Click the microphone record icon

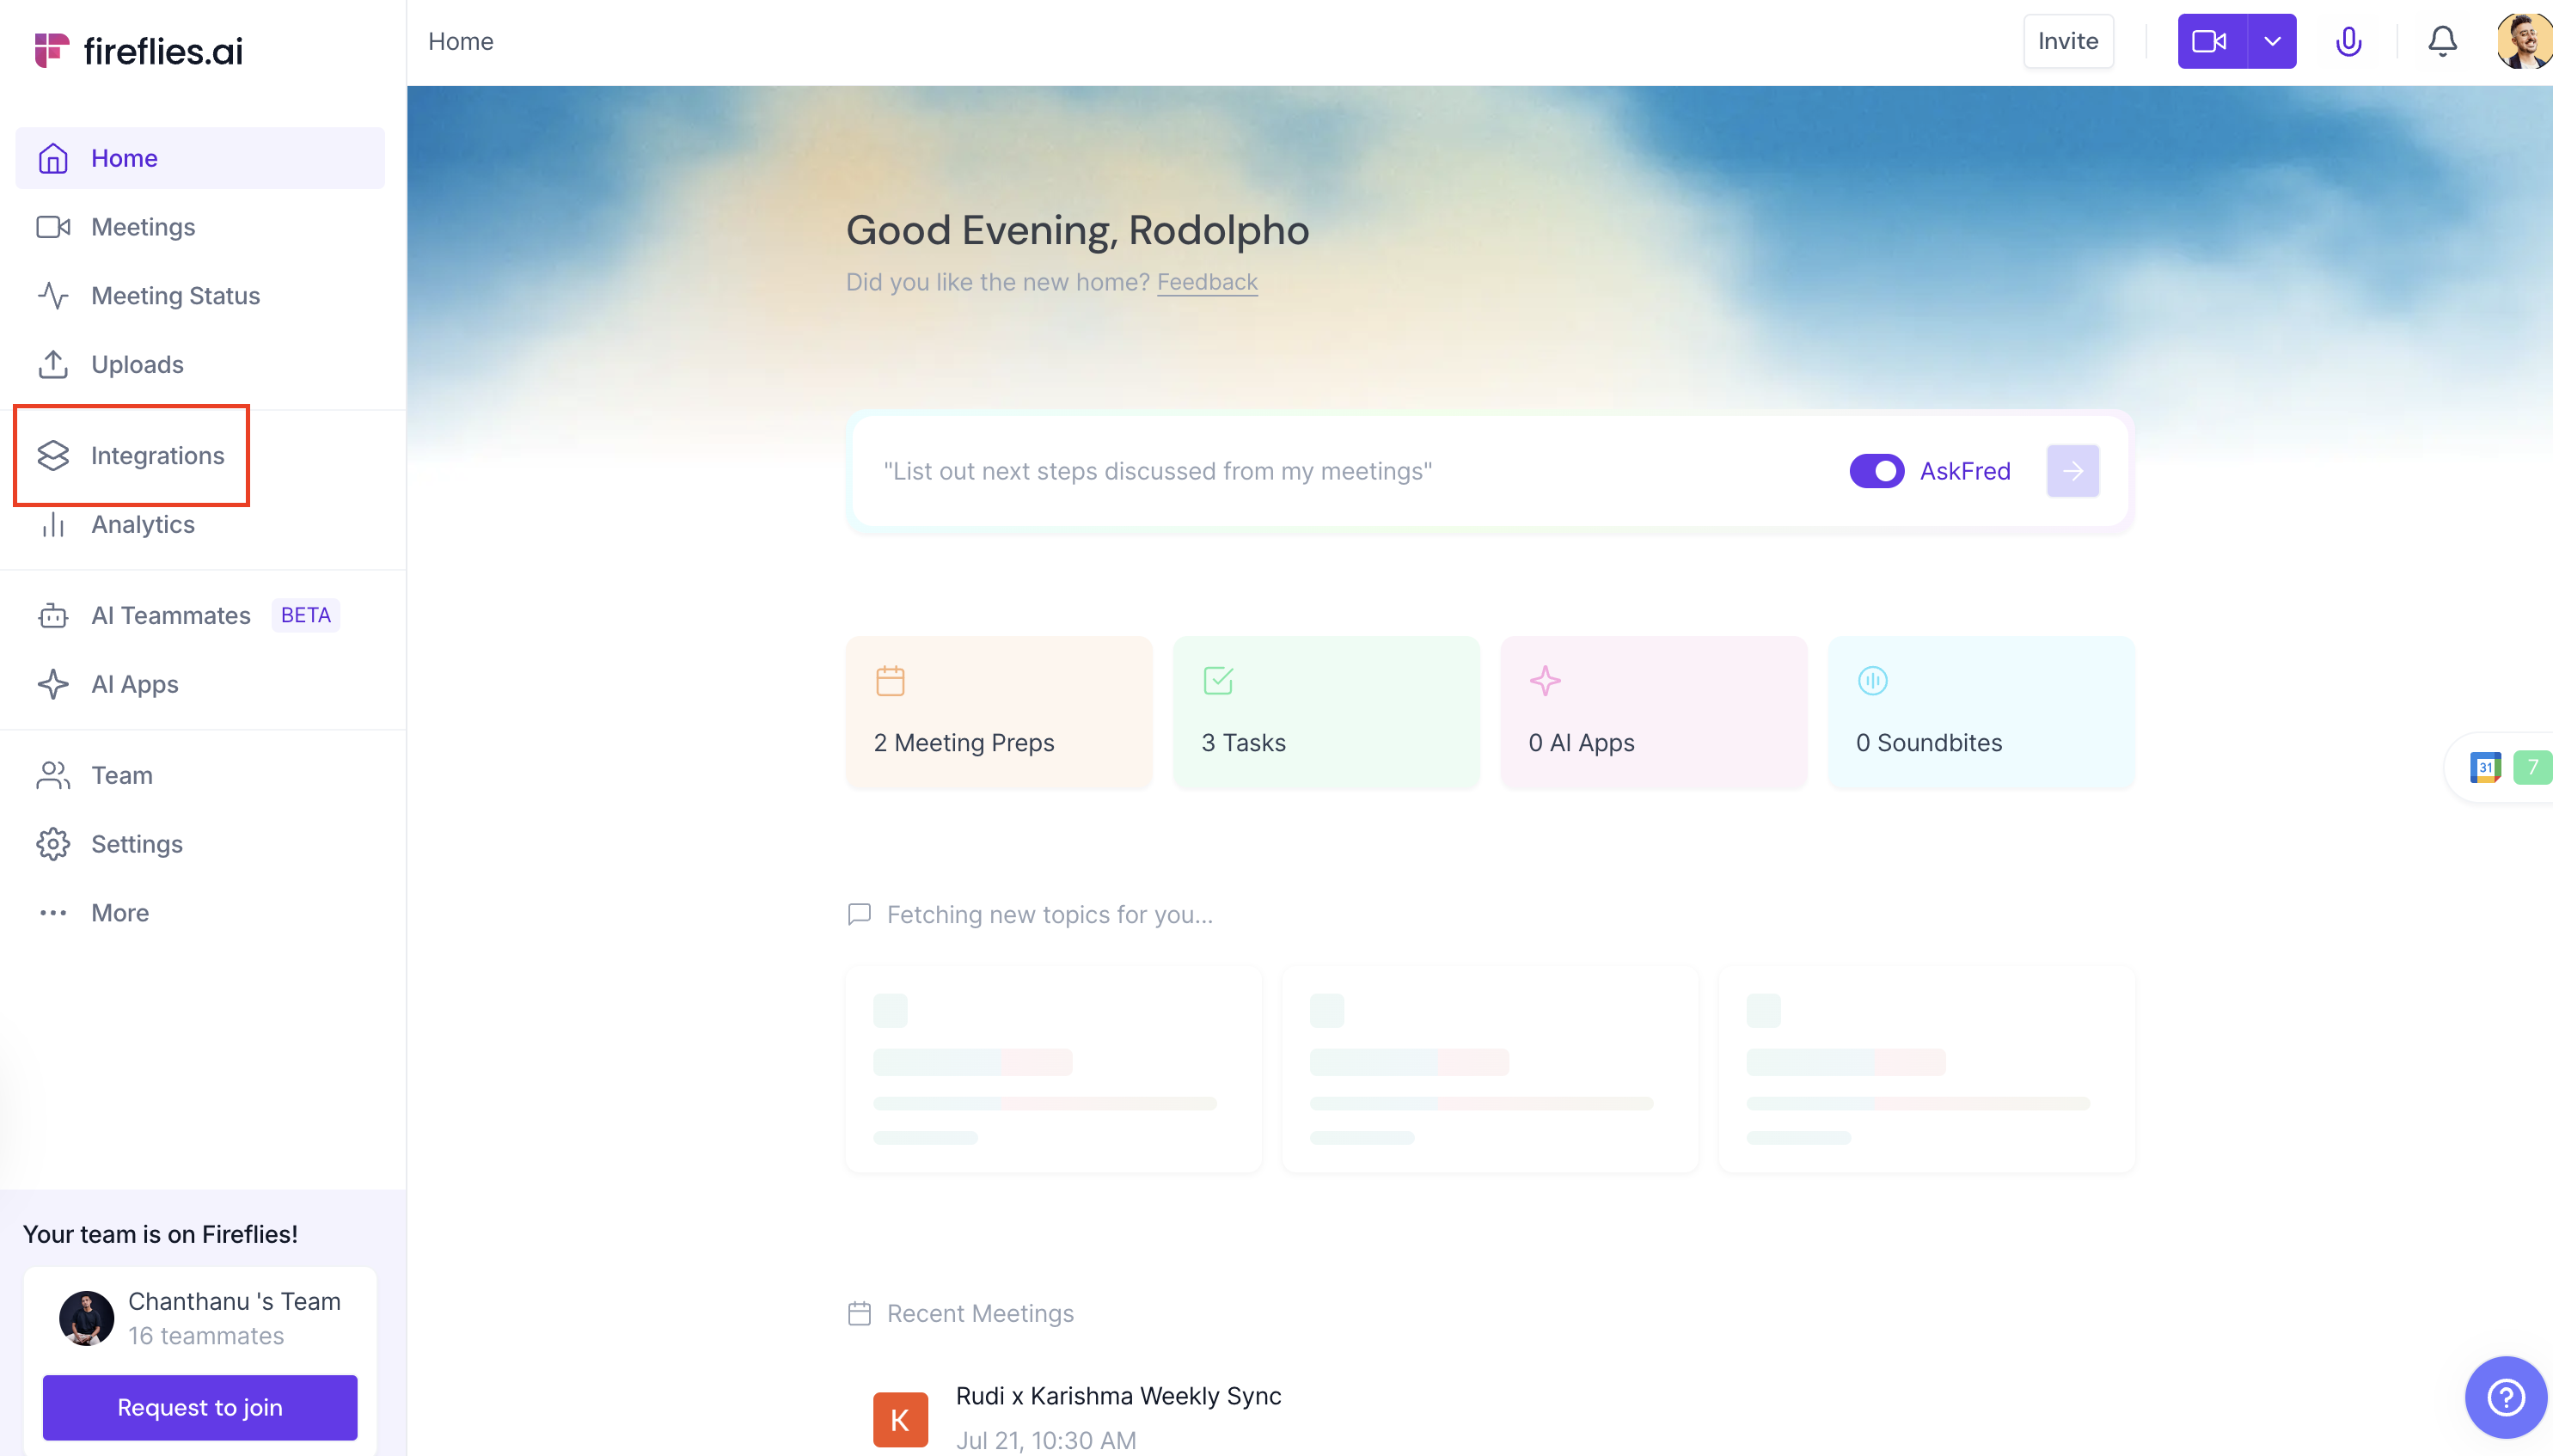coord(2348,42)
